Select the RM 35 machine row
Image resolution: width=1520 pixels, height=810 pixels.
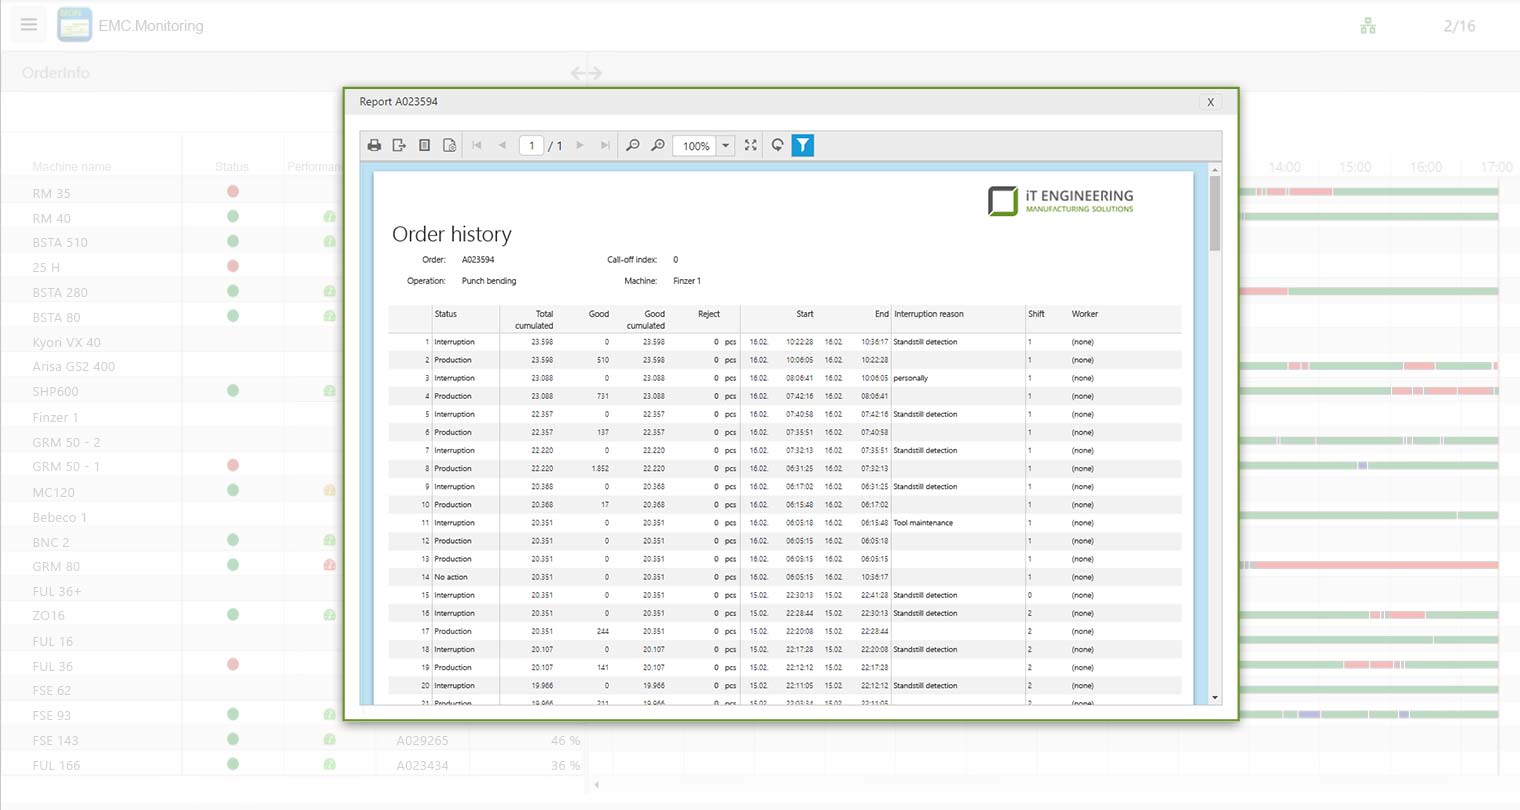pyautogui.click(x=51, y=193)
